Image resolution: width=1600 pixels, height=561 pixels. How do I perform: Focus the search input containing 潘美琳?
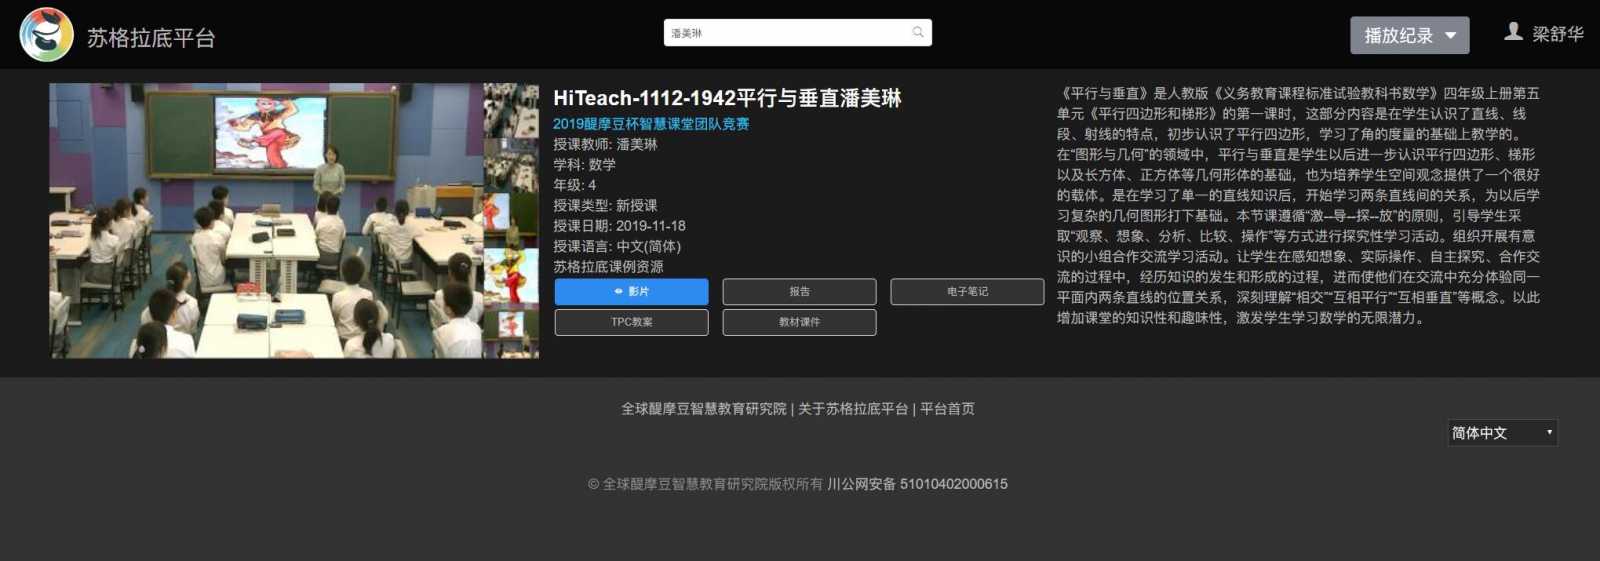(785, 33)
